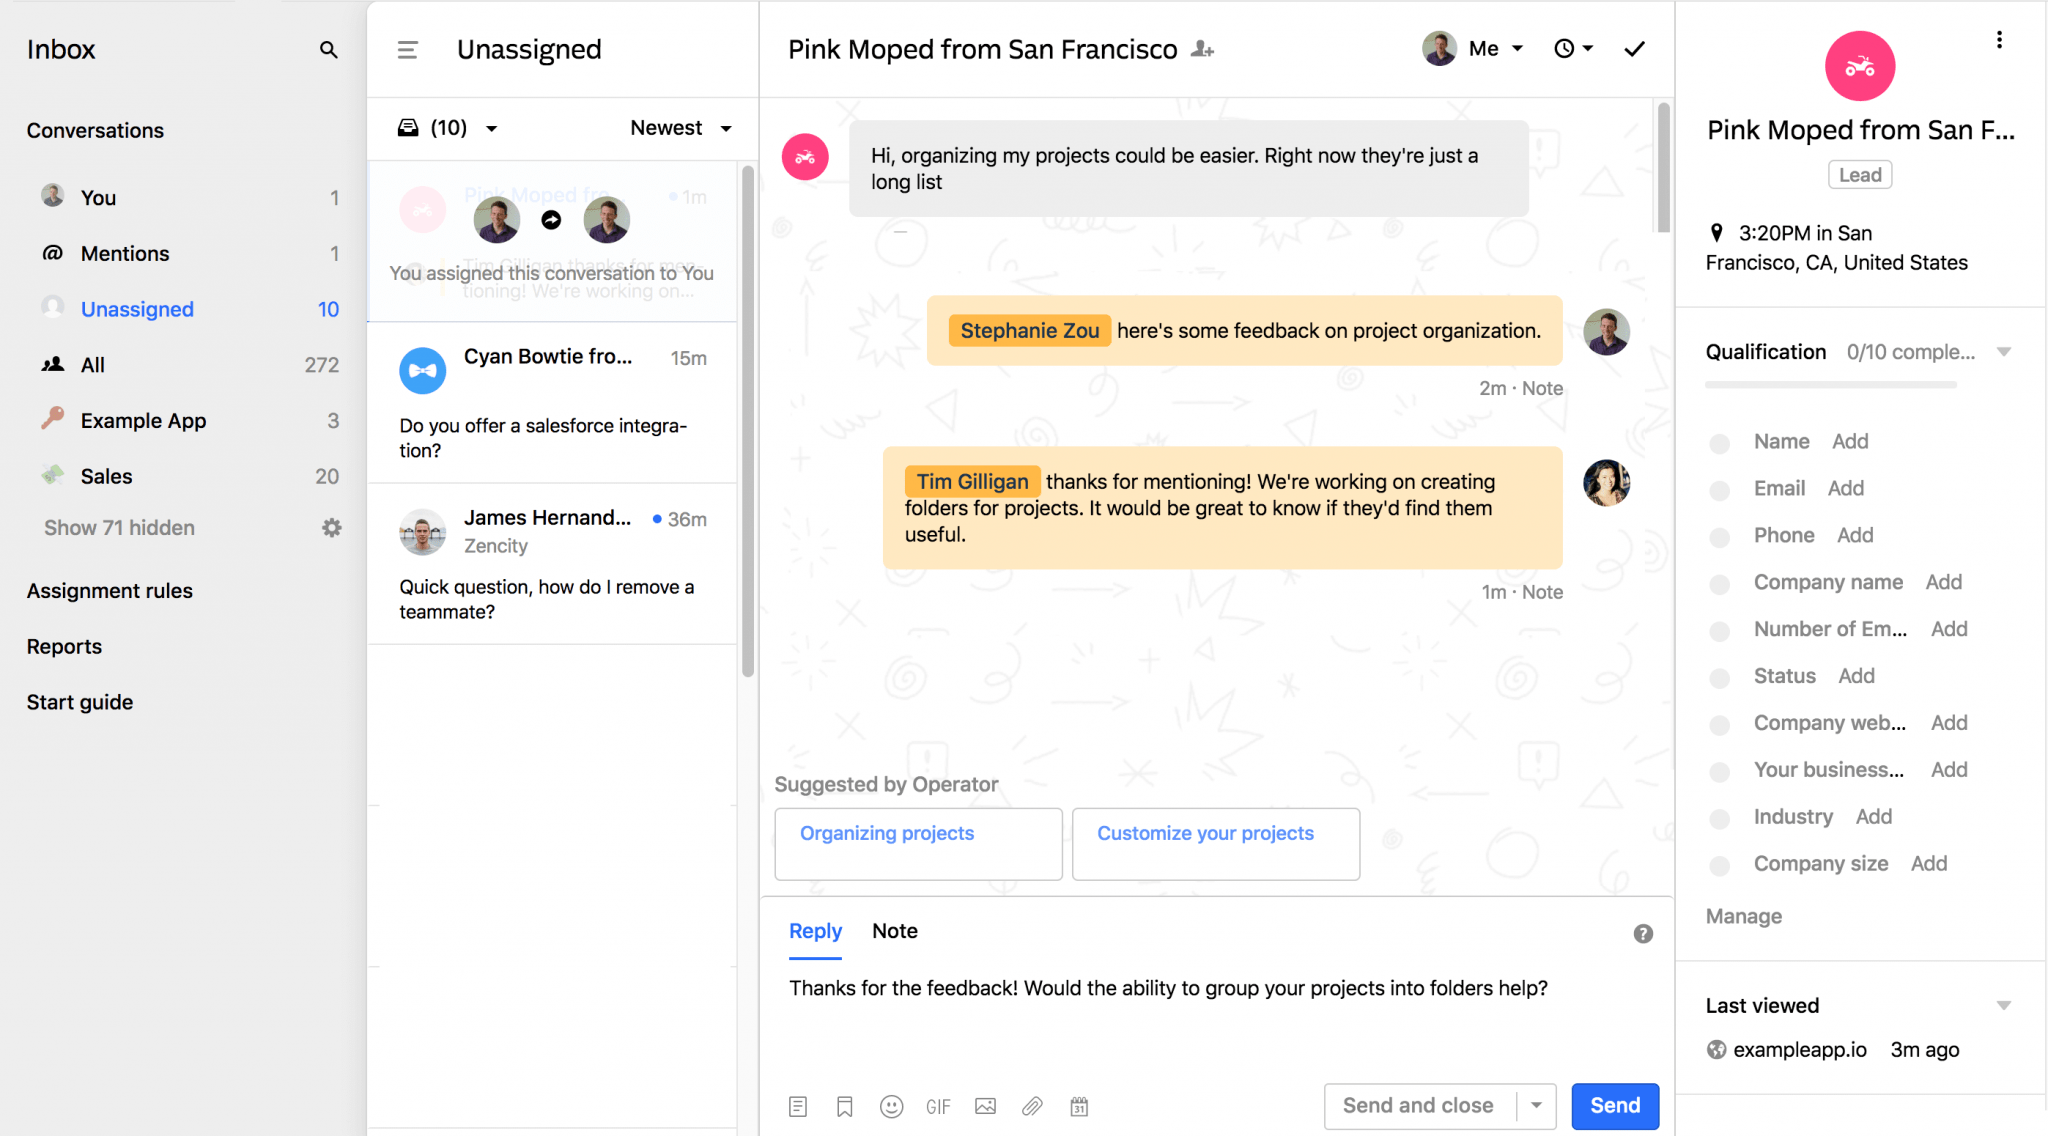Open search with the magnifier in the Inbox panel
Viewport: 2048px width, 1136px height.
(329, 48)
